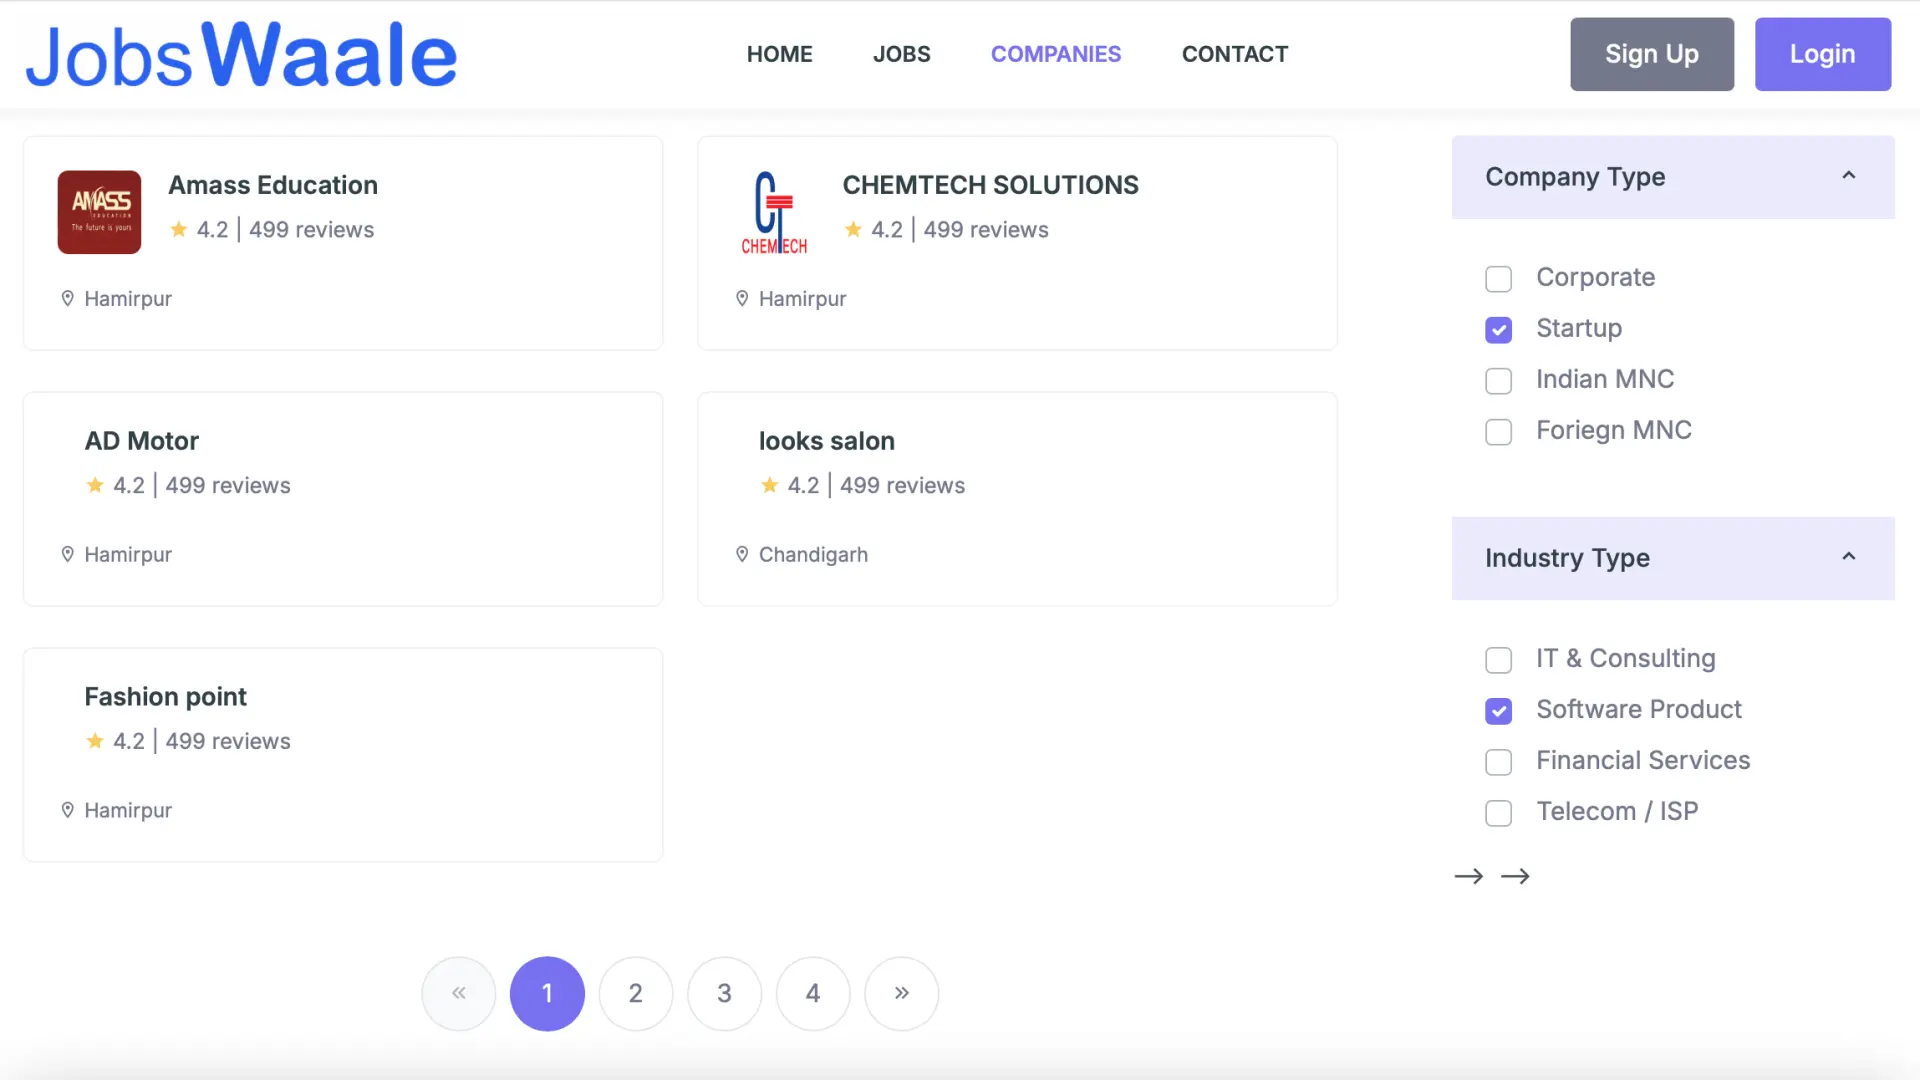Click the Login button
The height and width of the screenshot is (1080, 1920).
[1822, 54]
